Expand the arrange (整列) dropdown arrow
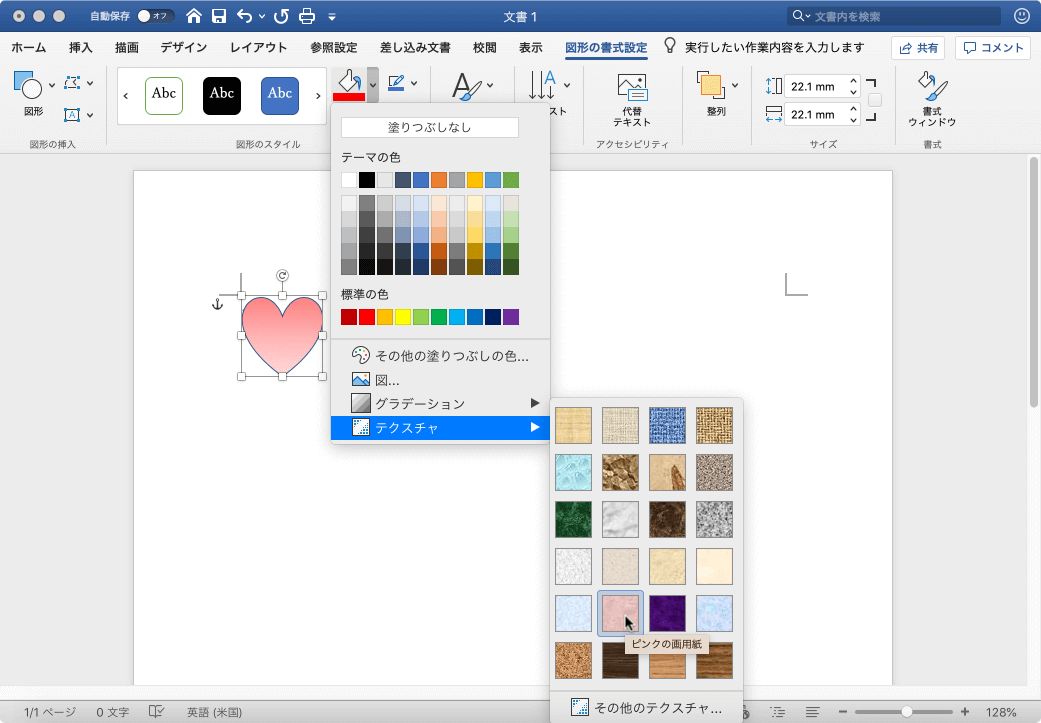 (x=735, y=85)
